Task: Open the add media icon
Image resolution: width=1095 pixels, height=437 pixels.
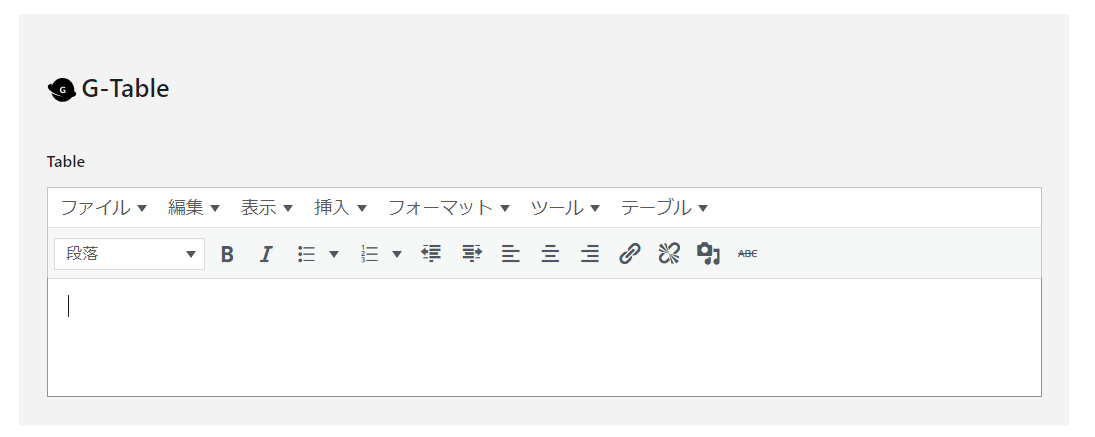Action: tap(708, 254)
